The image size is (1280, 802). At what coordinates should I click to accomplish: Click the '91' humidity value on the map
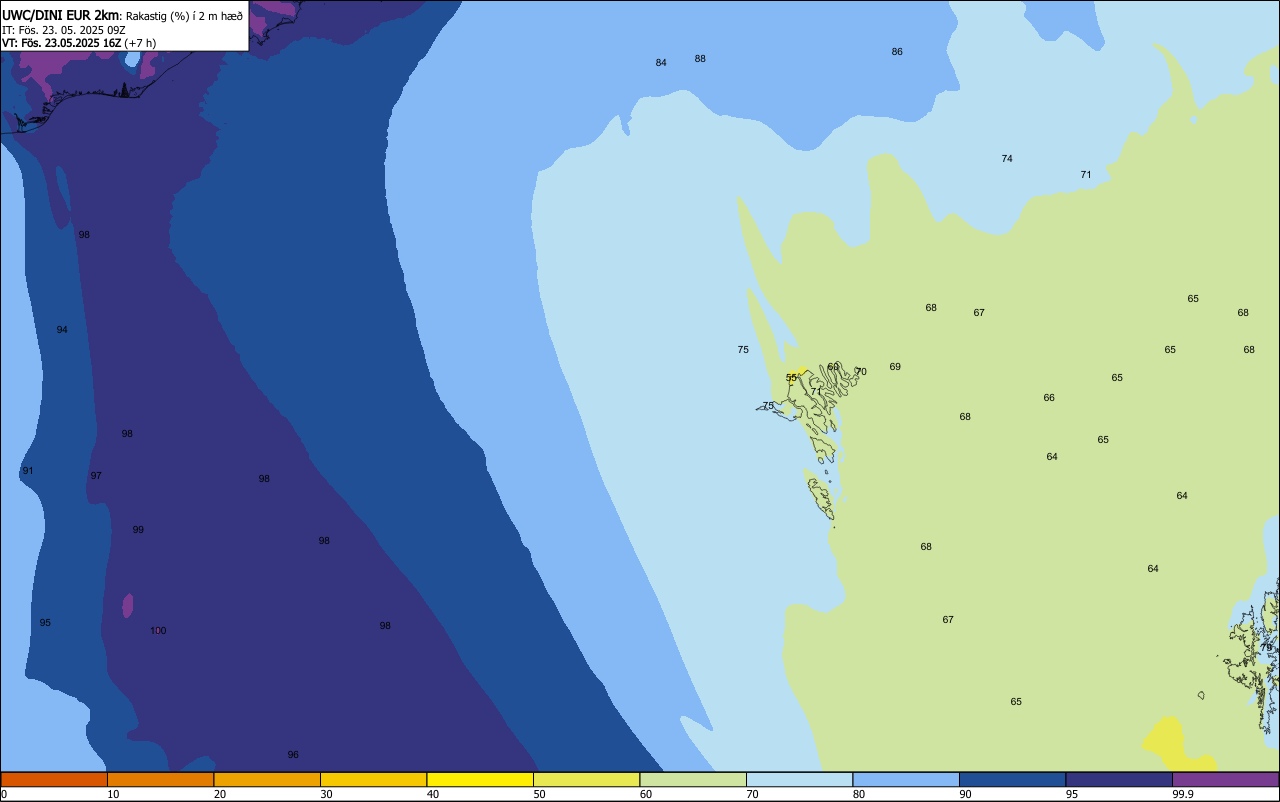click(28, 471)
